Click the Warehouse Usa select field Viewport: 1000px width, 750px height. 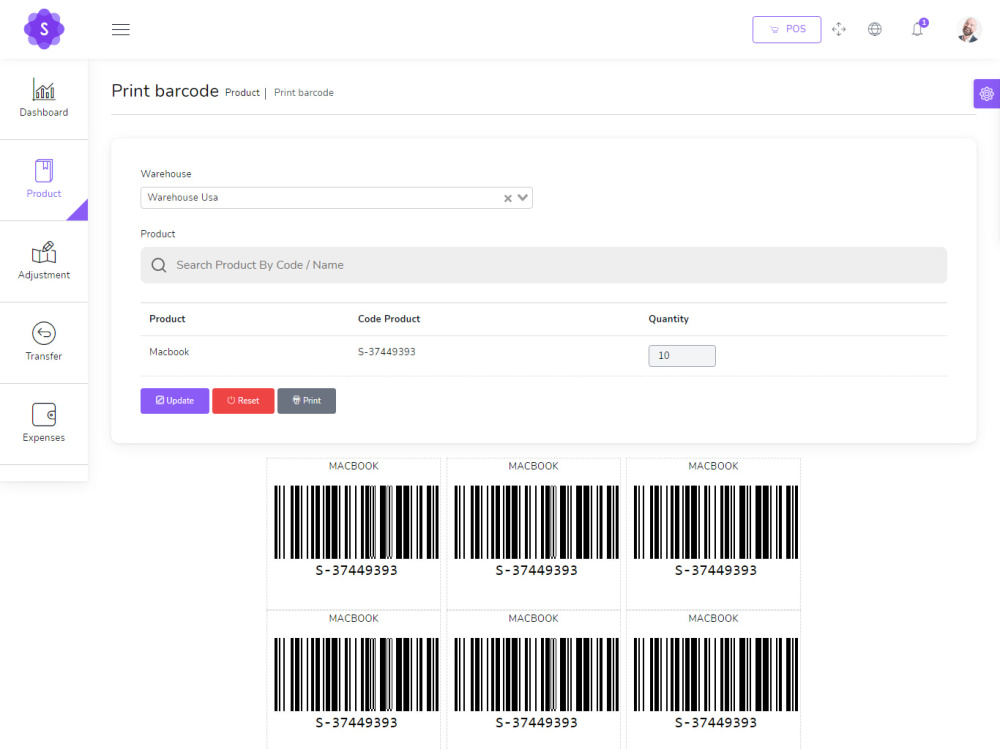[x=336, y=198]
